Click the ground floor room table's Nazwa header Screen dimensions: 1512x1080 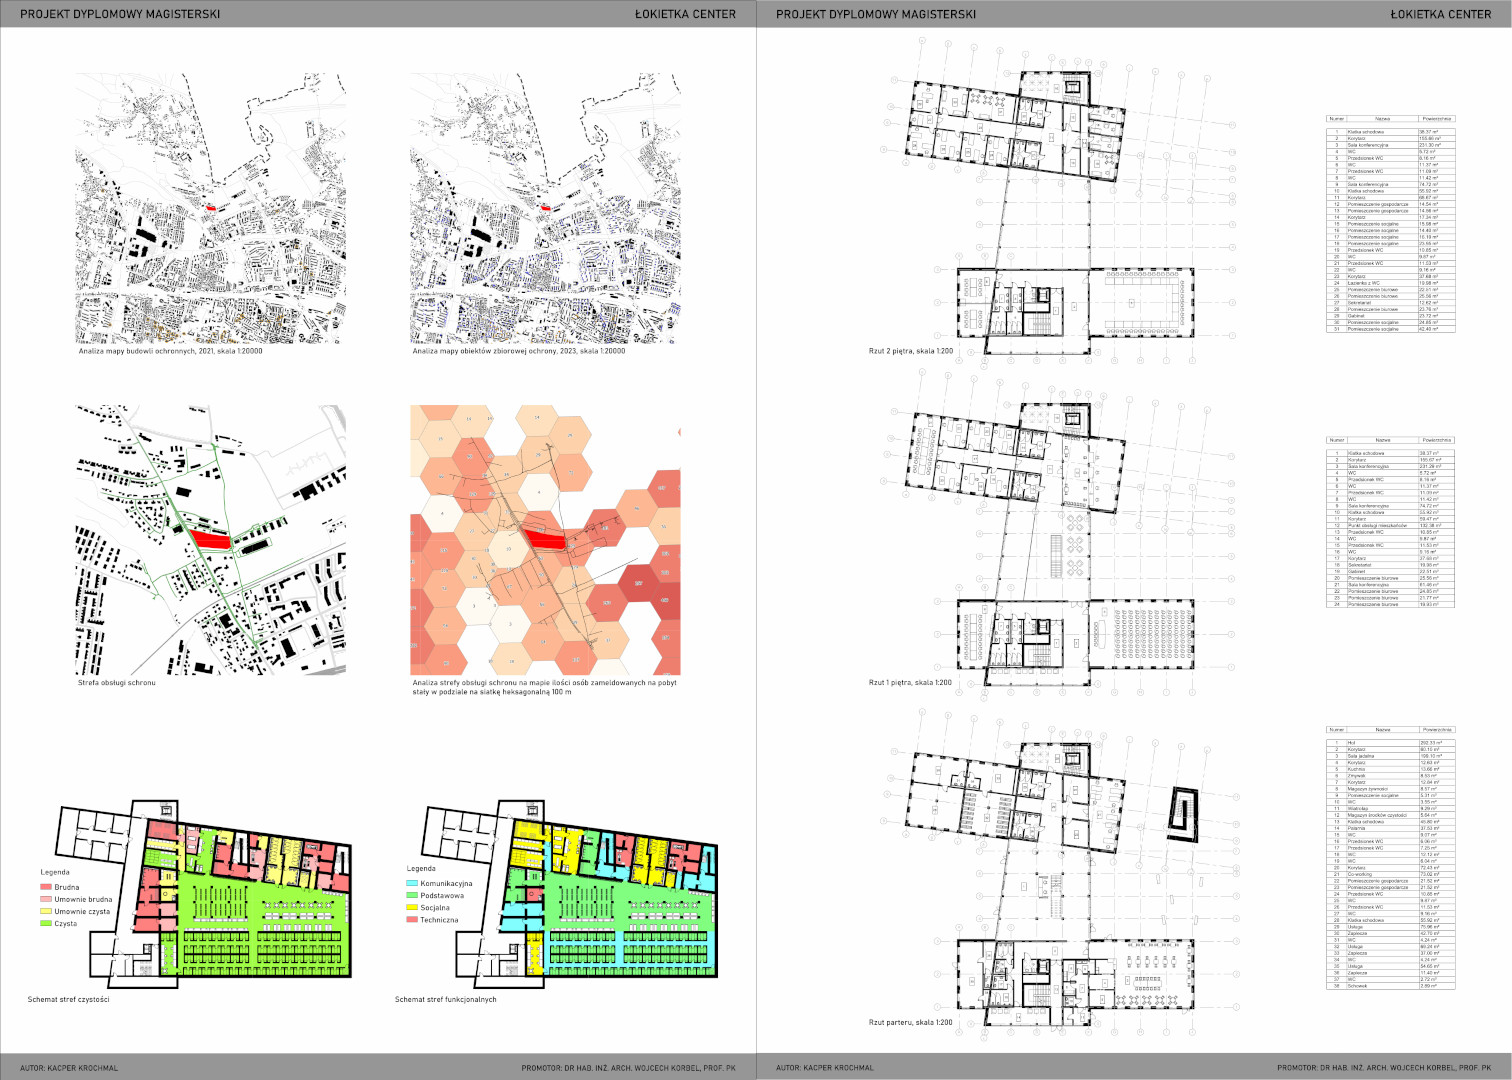[x=1383, y=730]
